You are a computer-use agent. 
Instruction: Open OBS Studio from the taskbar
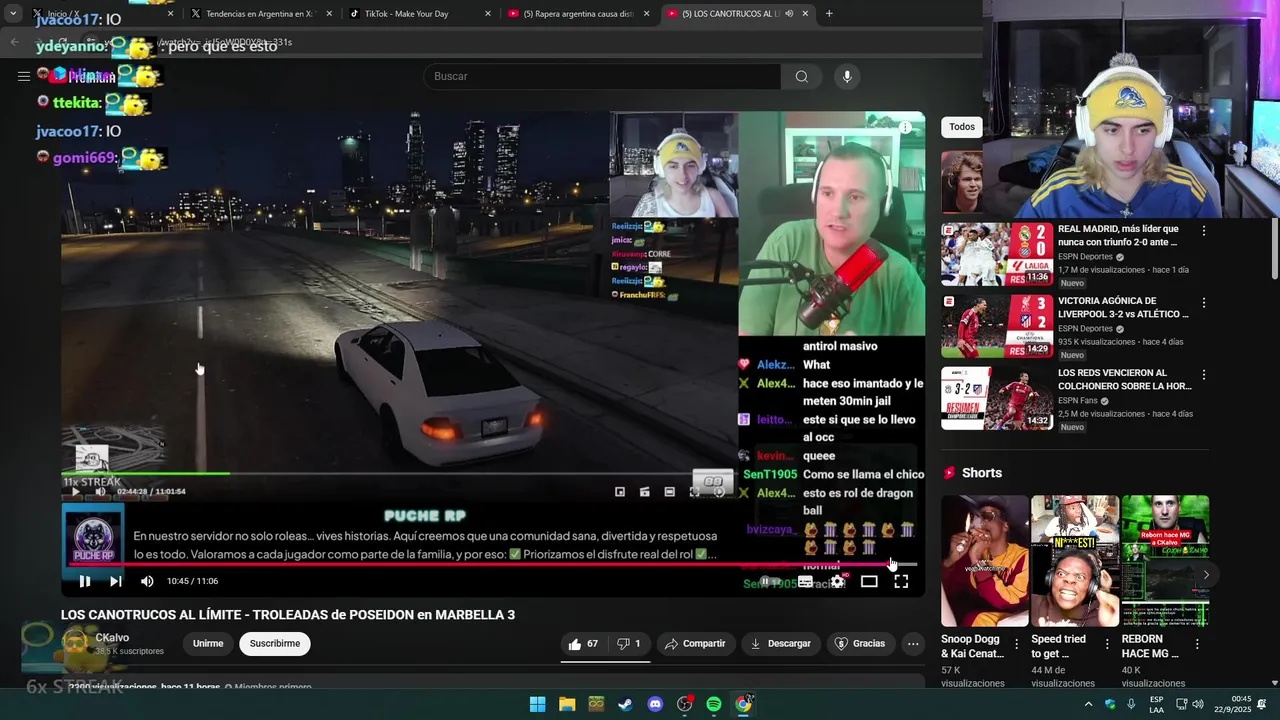(685, 704)
